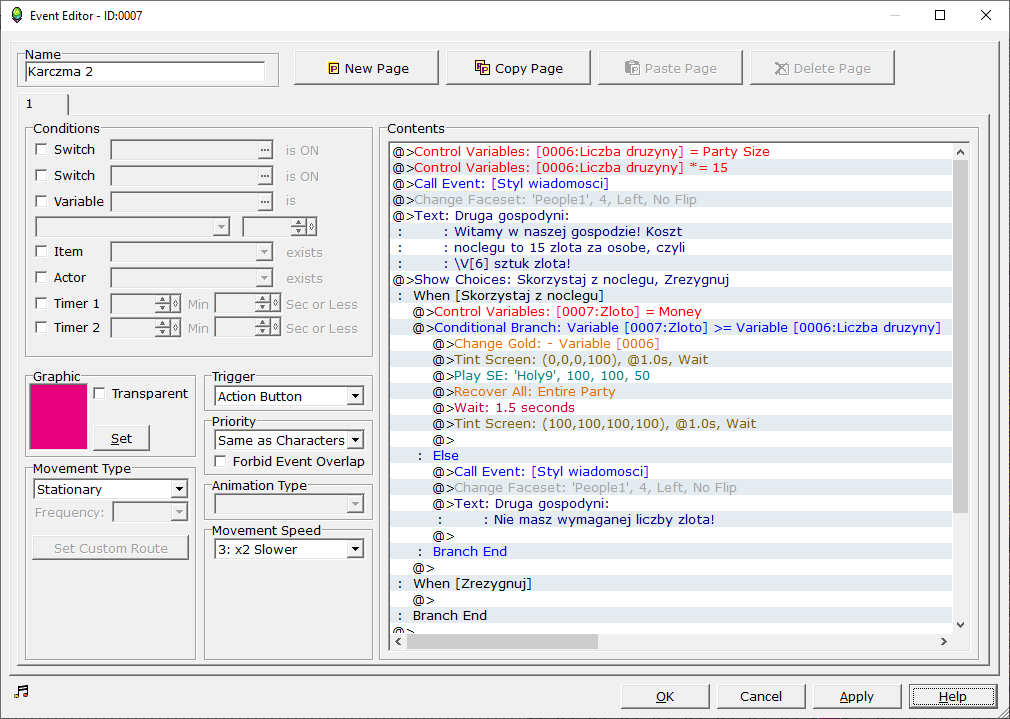Click the Cancel button
Image resolution: width=1010 pixels, height=719 pixels.
761,696
